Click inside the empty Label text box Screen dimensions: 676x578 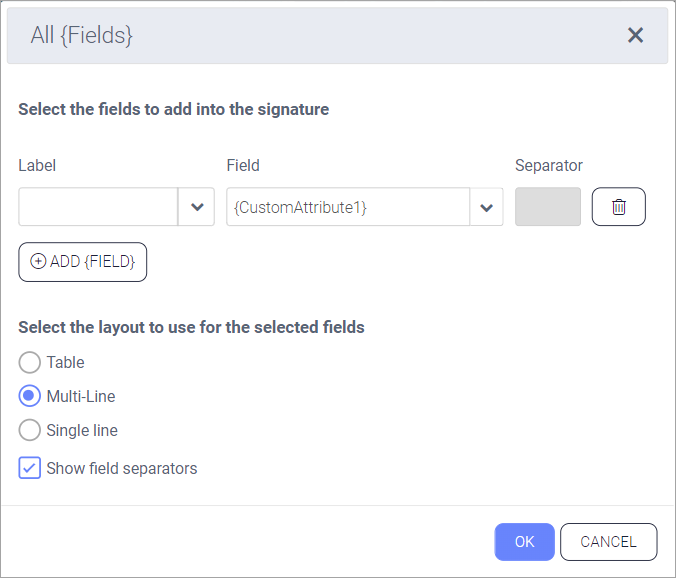pos(98,207)
